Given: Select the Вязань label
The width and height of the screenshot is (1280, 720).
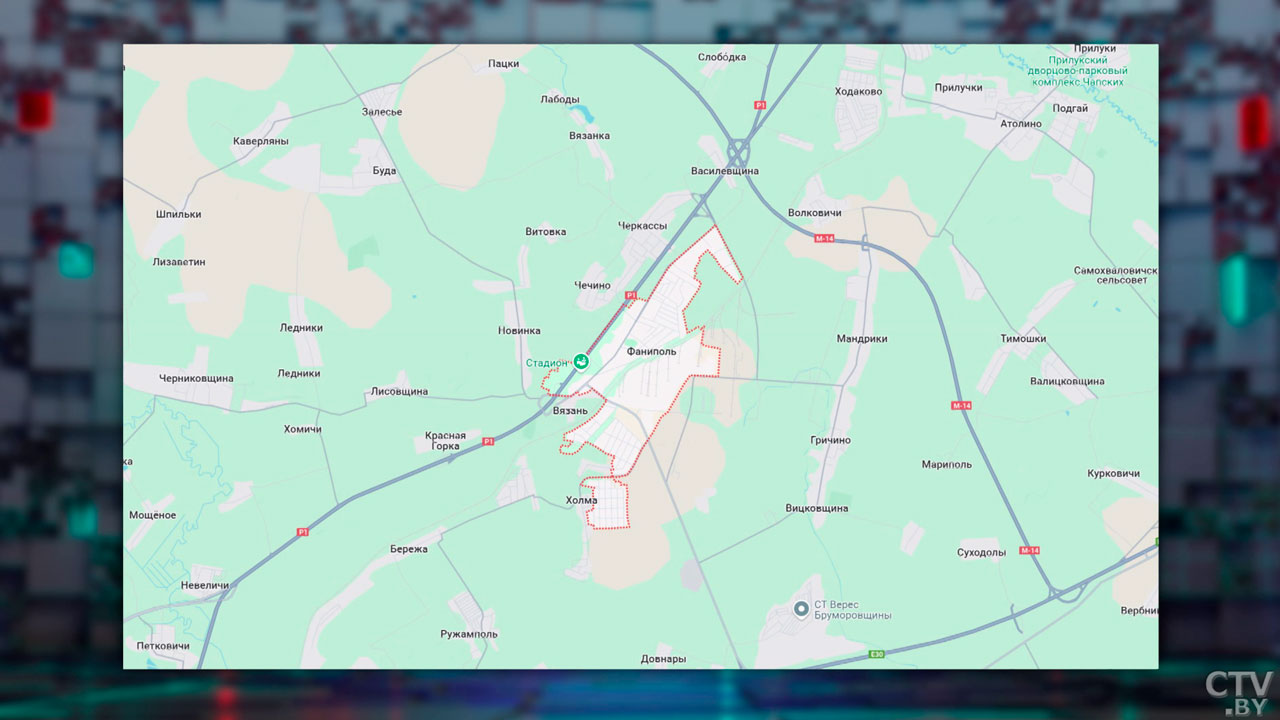Looking at the screenshot, I should [570, 411].
